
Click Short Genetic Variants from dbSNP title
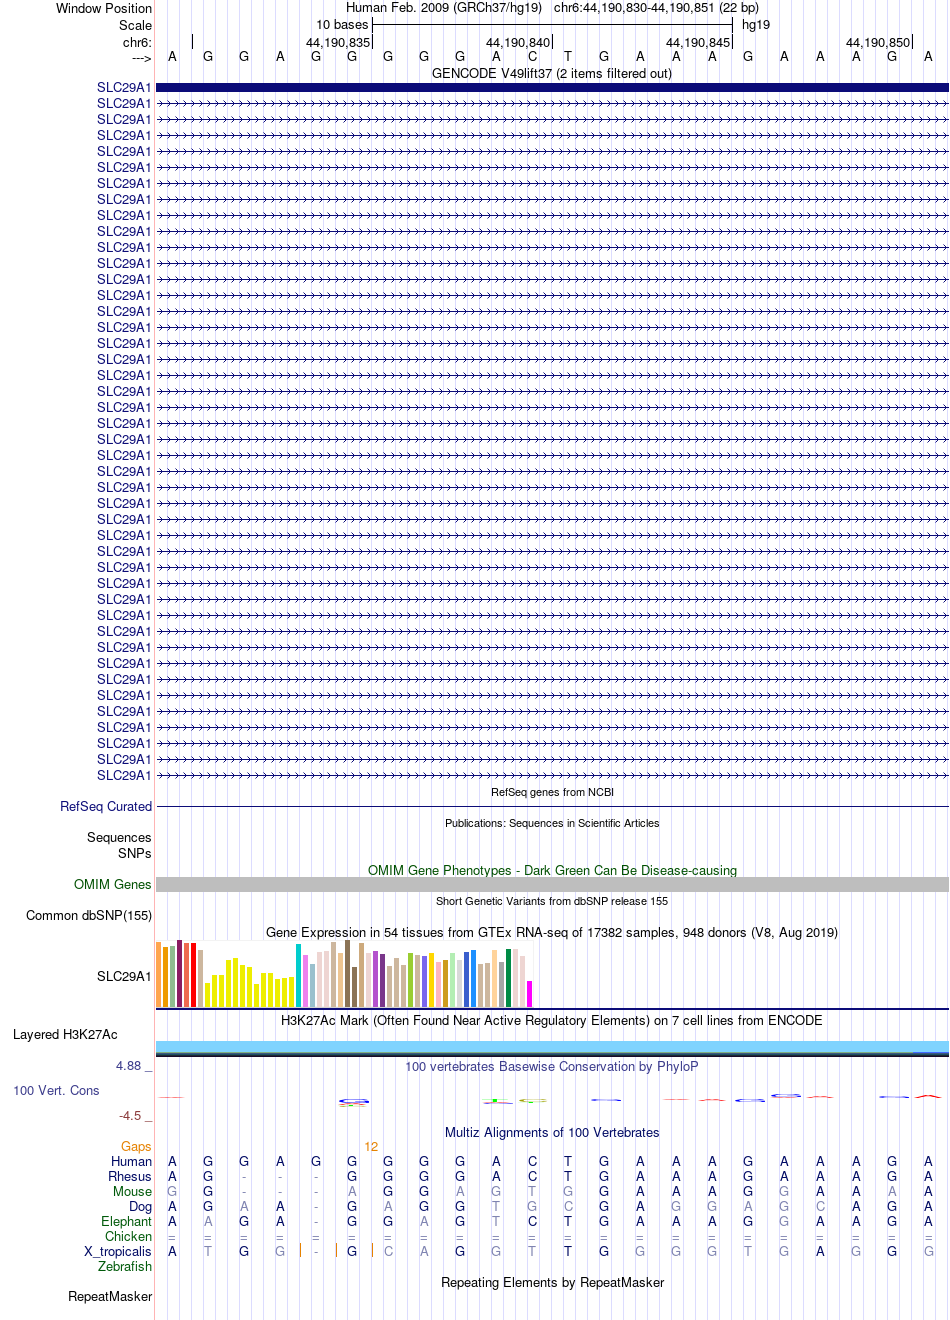click(x=552, y=901)
